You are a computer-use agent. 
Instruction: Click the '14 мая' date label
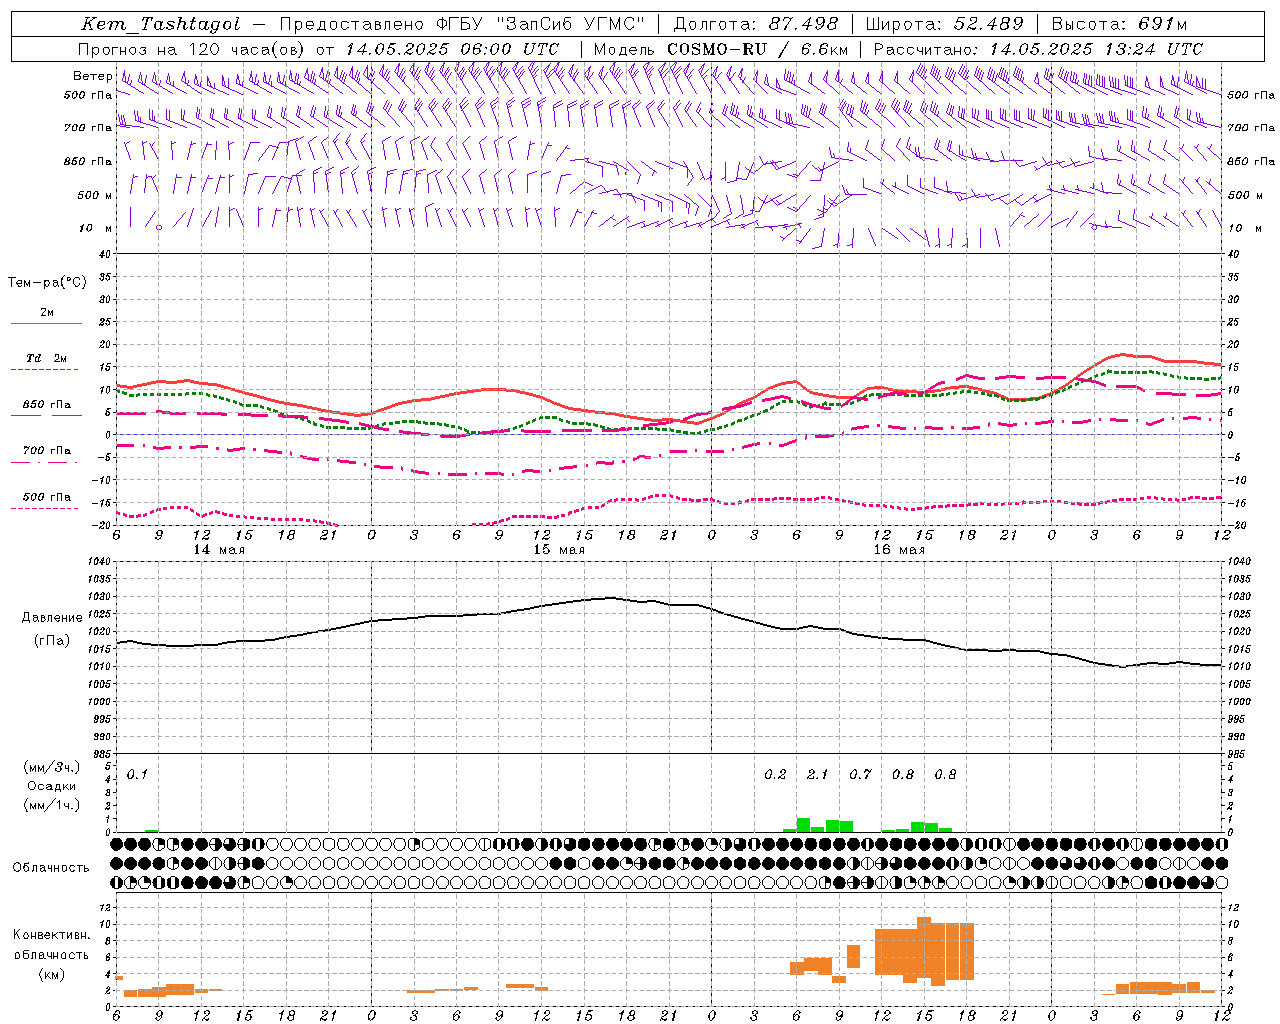(x=219, y=550)
